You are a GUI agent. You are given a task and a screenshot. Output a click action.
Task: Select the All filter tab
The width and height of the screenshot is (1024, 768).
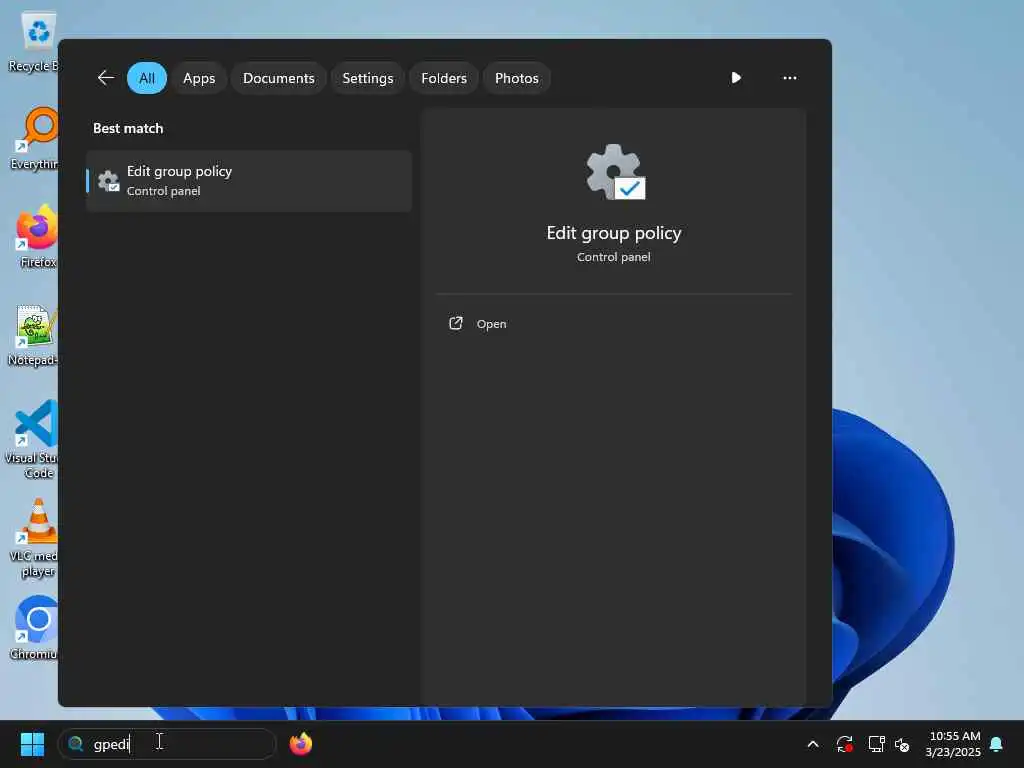[x=147, y=78]
